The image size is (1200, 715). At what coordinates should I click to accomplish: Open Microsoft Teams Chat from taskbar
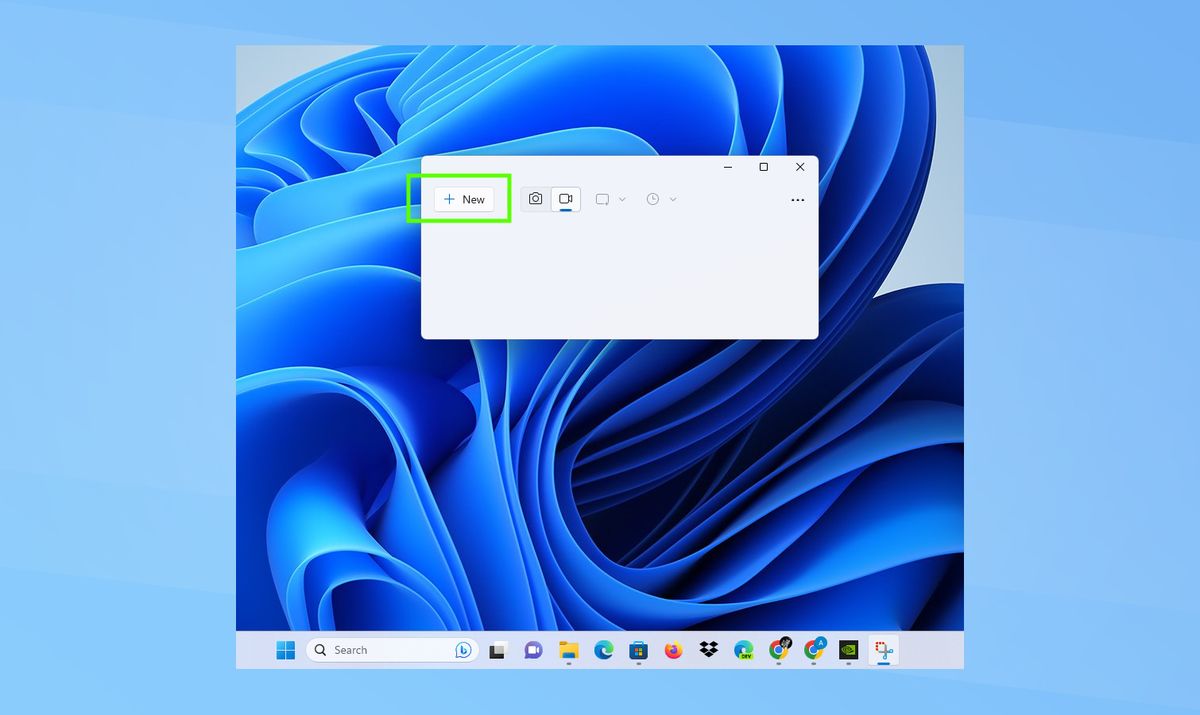pos(532,650)
